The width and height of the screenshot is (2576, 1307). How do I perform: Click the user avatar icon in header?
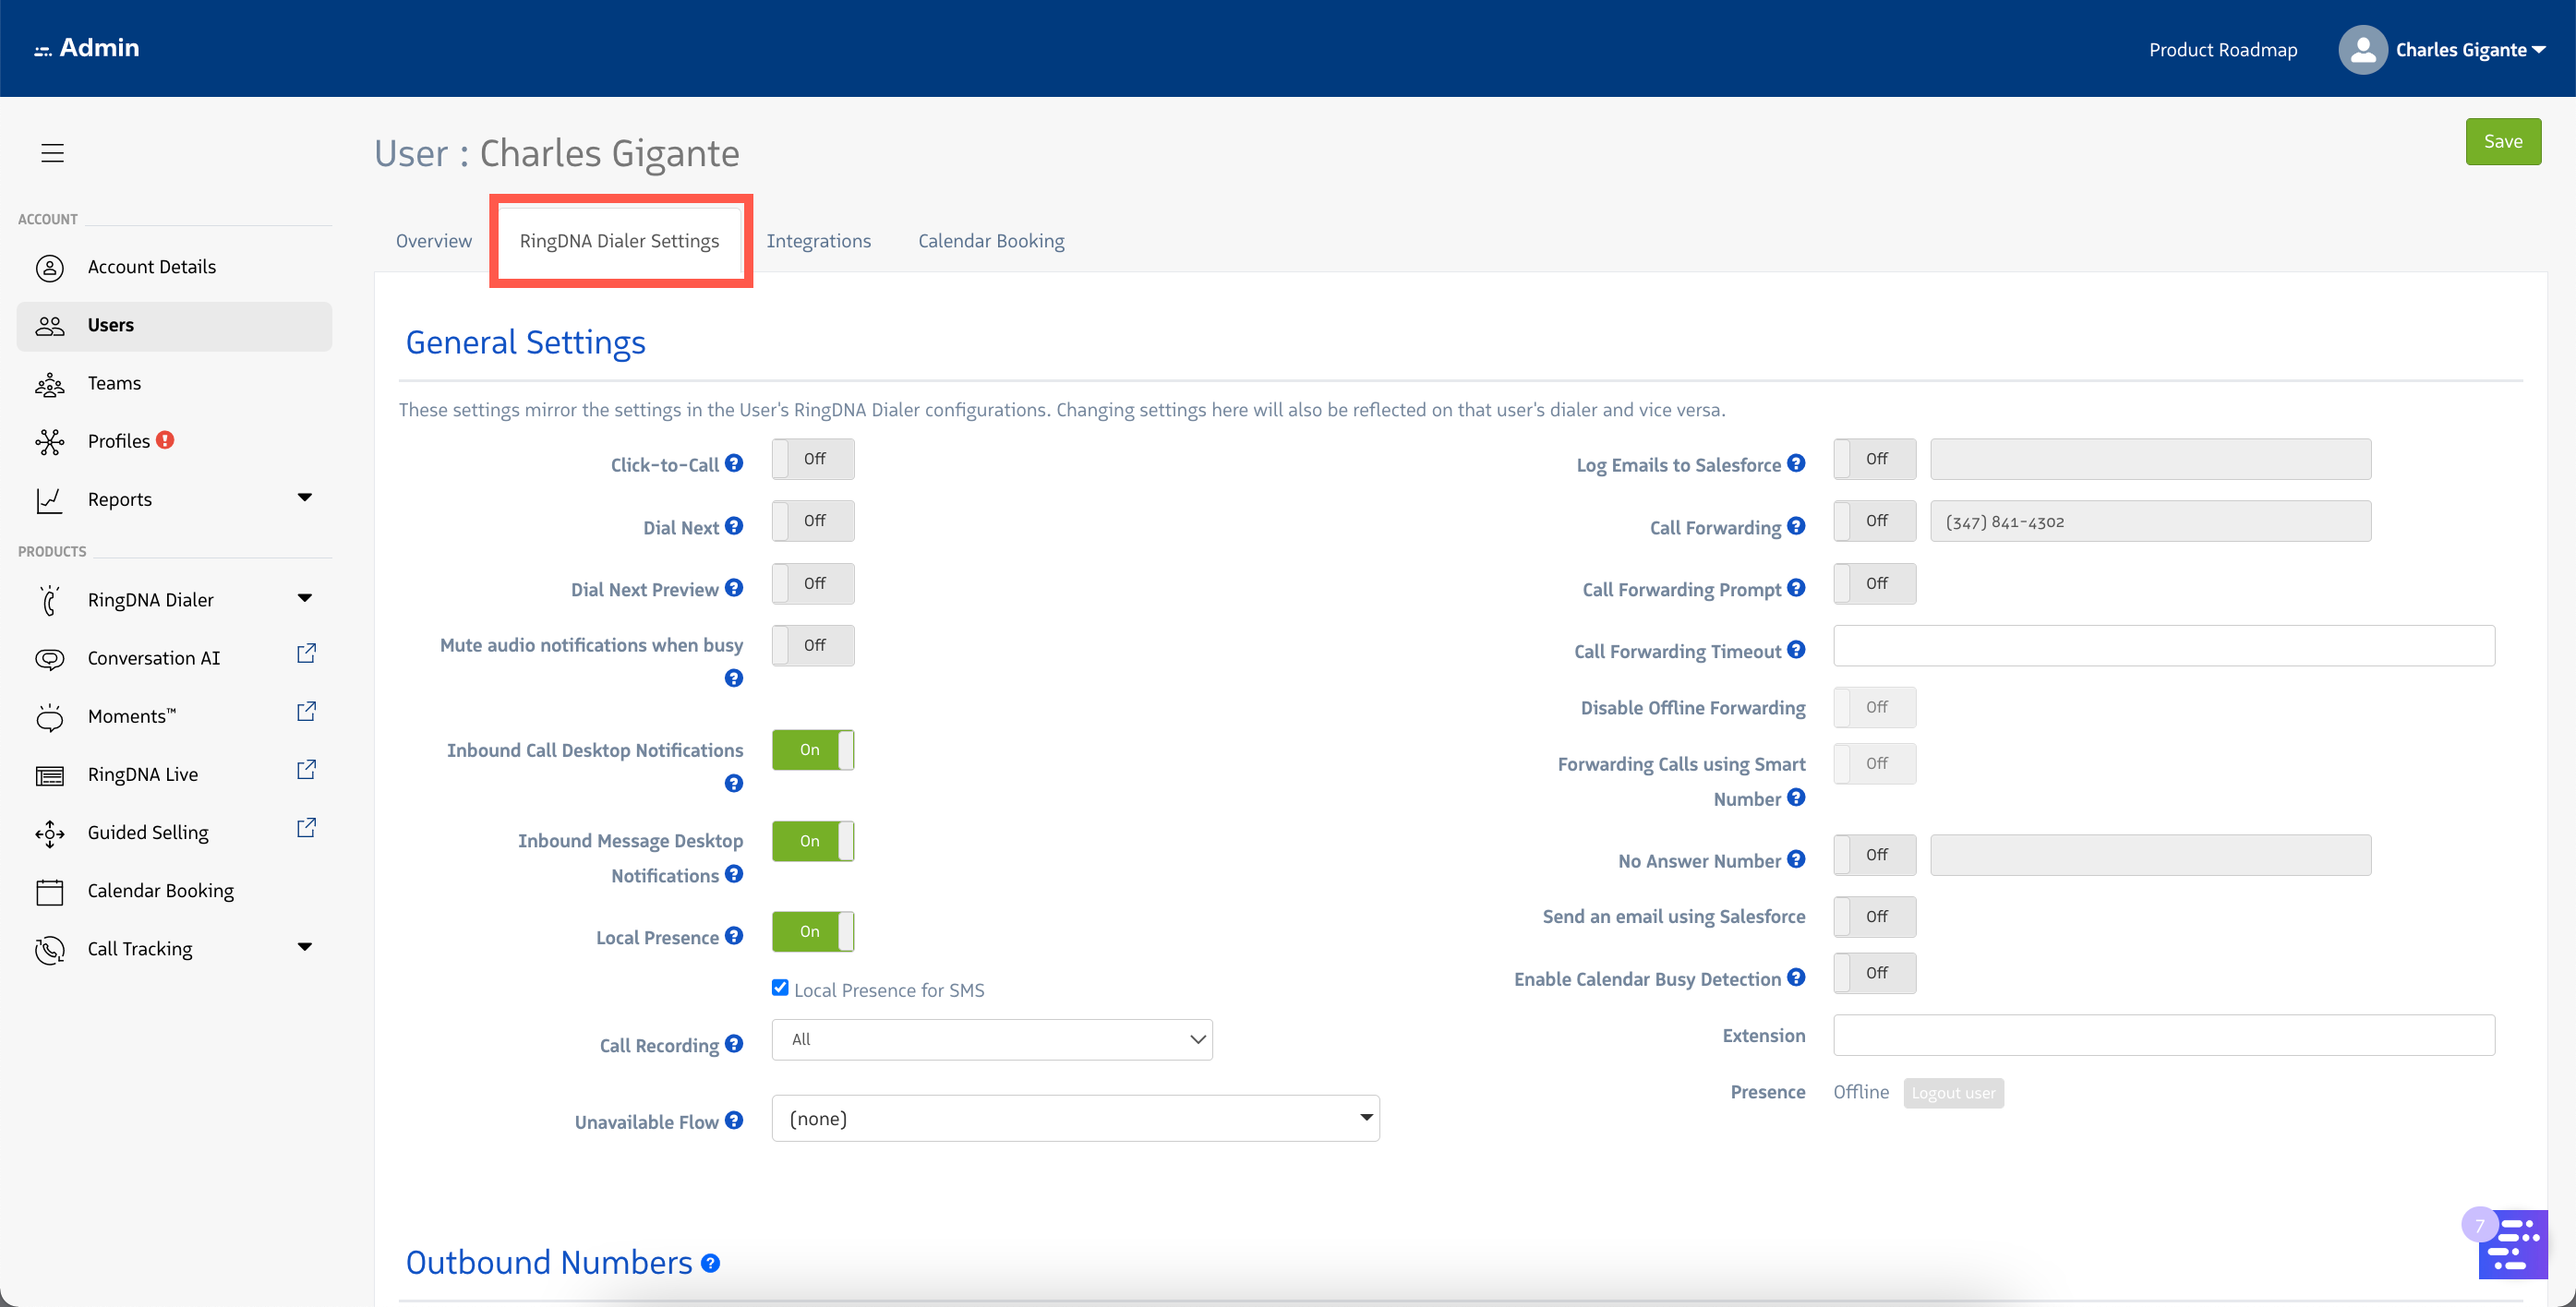coord(2363,50)
